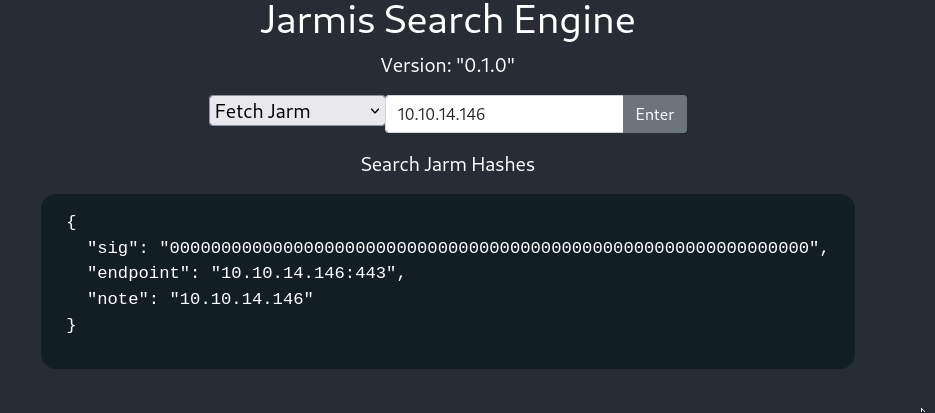
Task: Click the Version "0.1.0" text
Action: coord(448,66)
